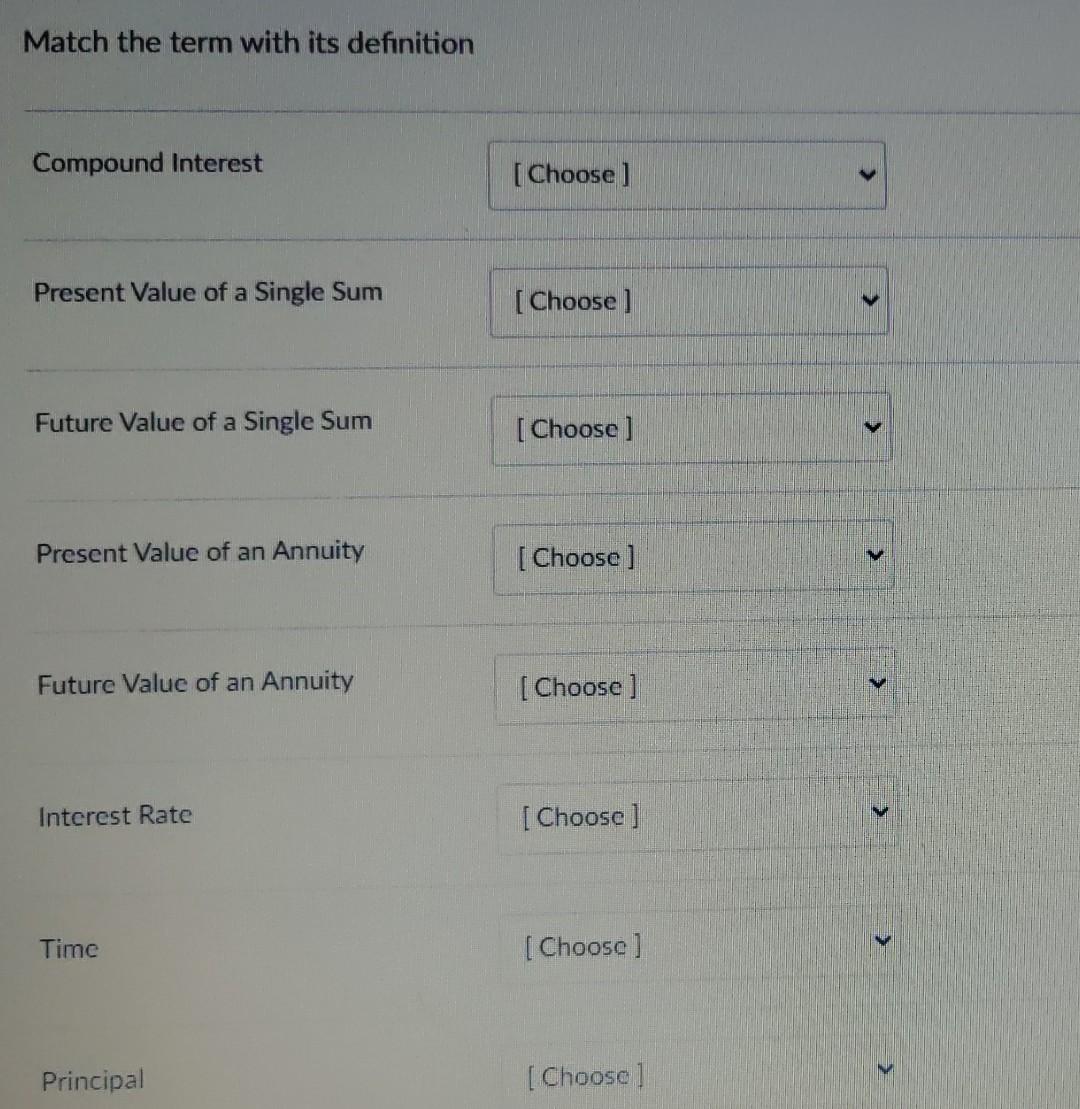Open the Principal definition dropdown

pyautogui.click(x=700, y=1076)
